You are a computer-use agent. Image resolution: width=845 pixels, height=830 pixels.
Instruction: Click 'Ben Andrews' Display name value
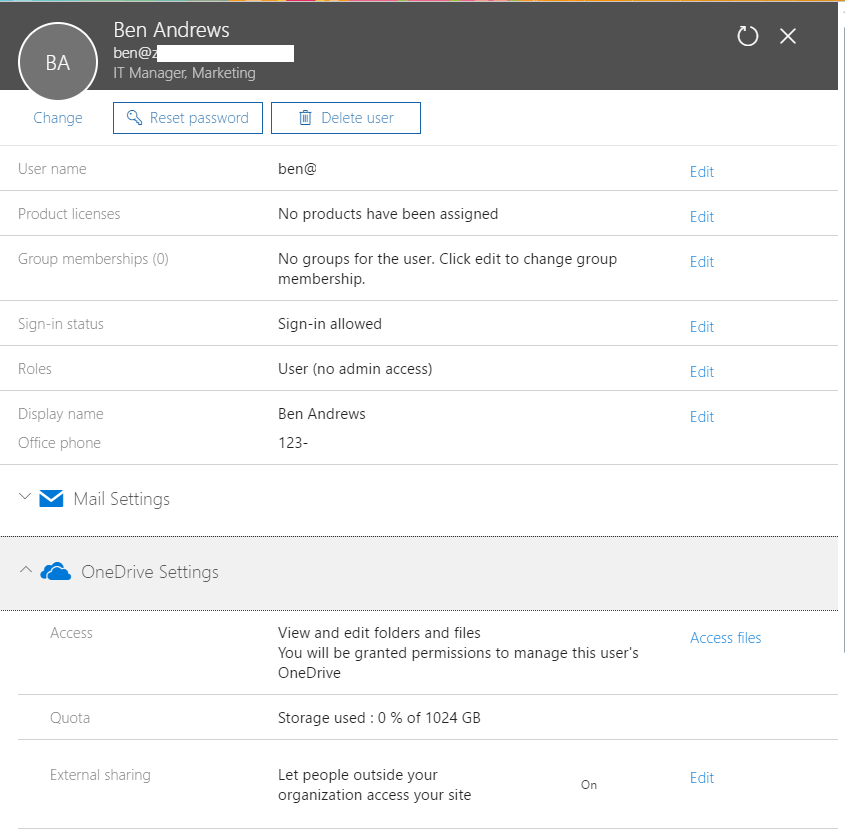click(321, 414)
